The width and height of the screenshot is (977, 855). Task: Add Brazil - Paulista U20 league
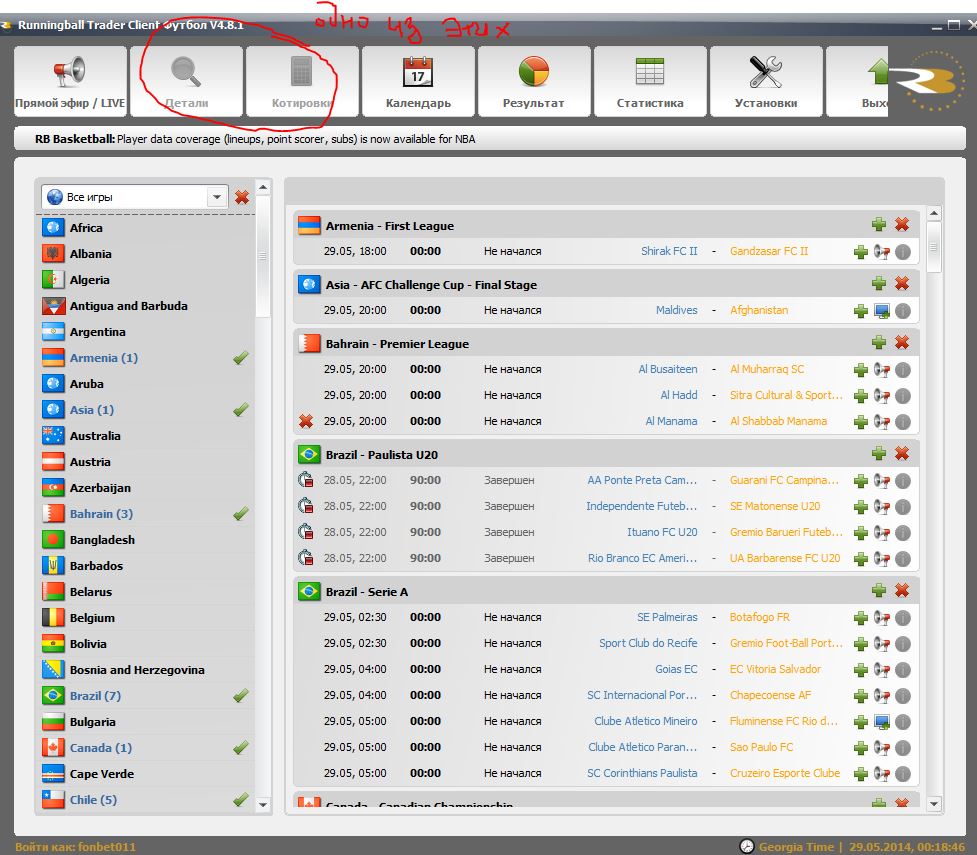879,454
